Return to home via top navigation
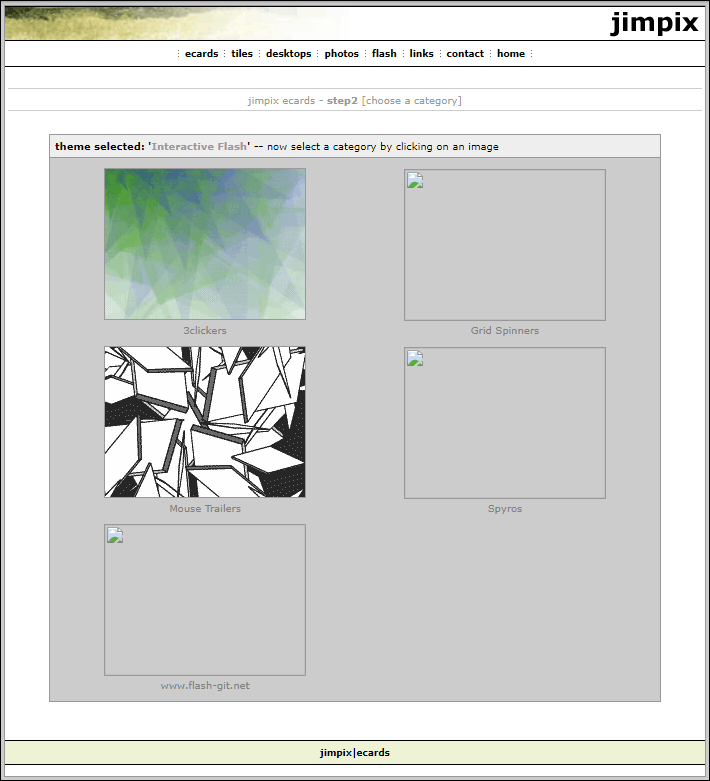The width and height of the screenshot is (710, 781). coord(510,54)
